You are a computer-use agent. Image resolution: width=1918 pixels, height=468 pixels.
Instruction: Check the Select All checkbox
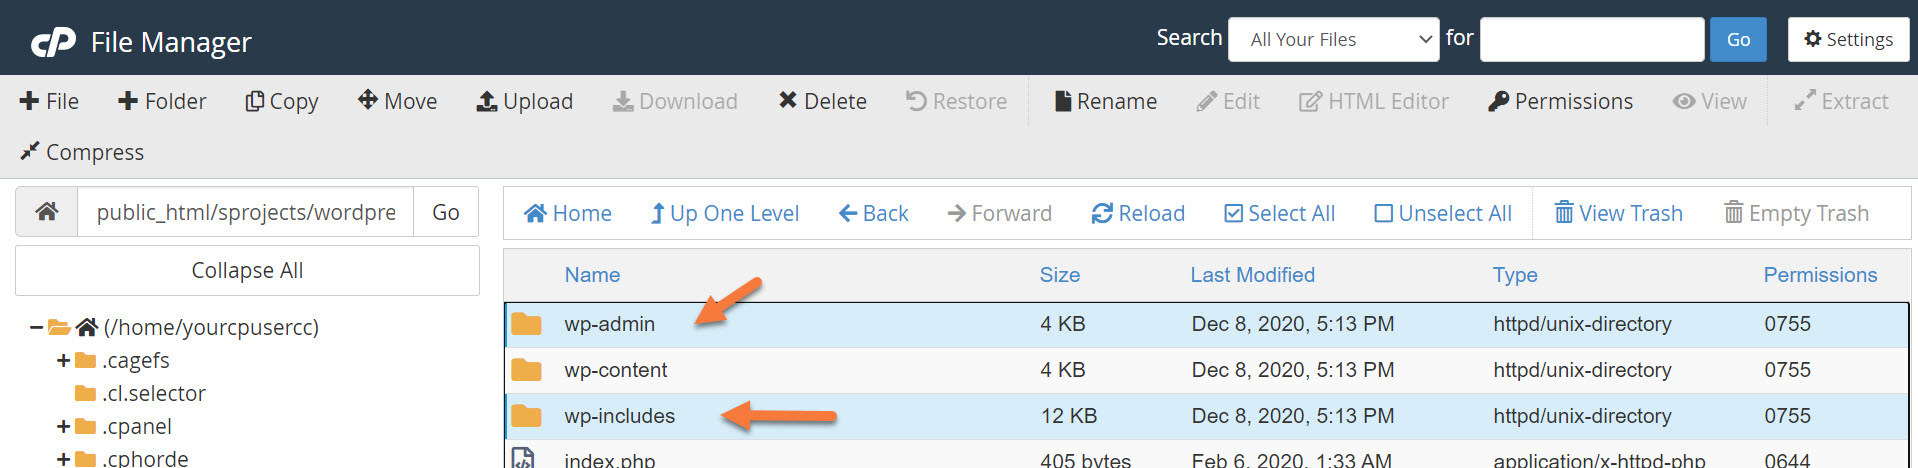pos(1234,213)
